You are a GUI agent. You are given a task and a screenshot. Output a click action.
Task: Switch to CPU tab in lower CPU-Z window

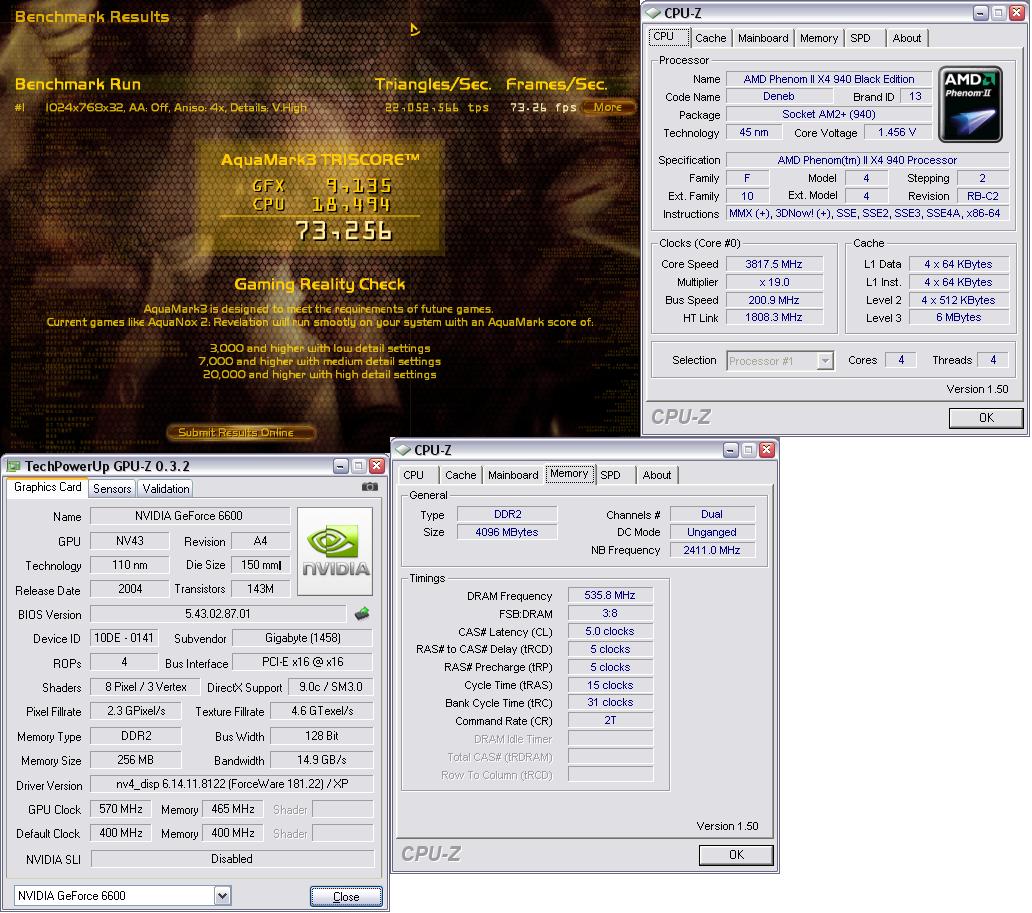pos(413,475)
